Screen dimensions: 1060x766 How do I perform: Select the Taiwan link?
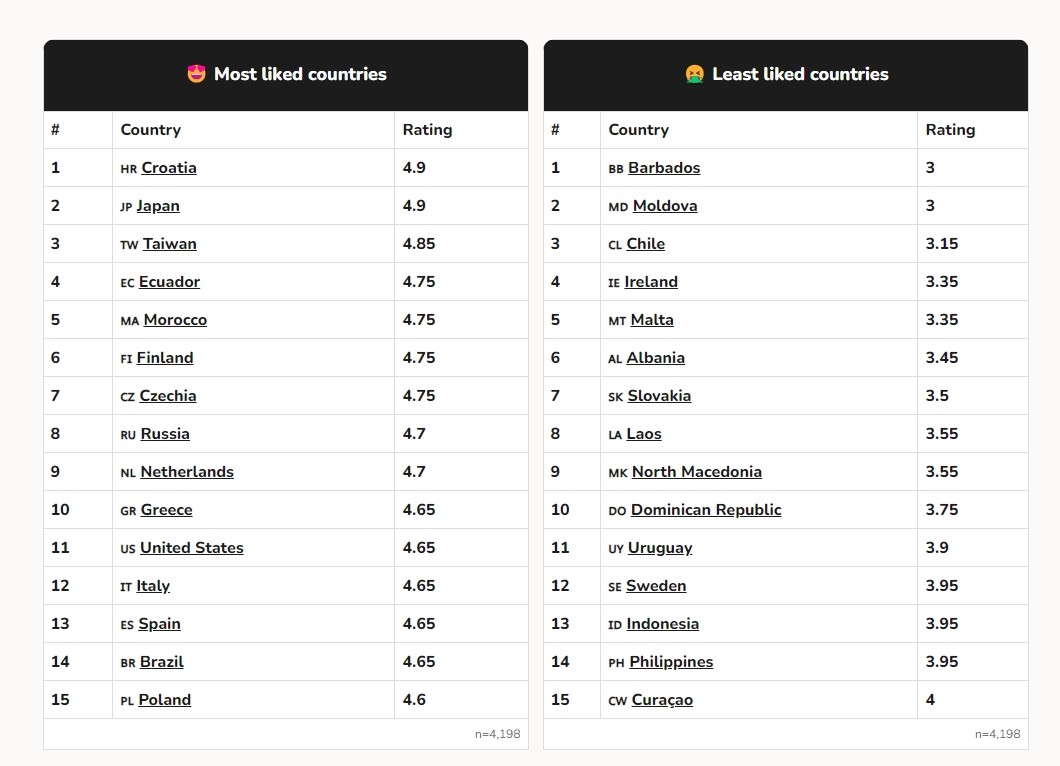170,243
